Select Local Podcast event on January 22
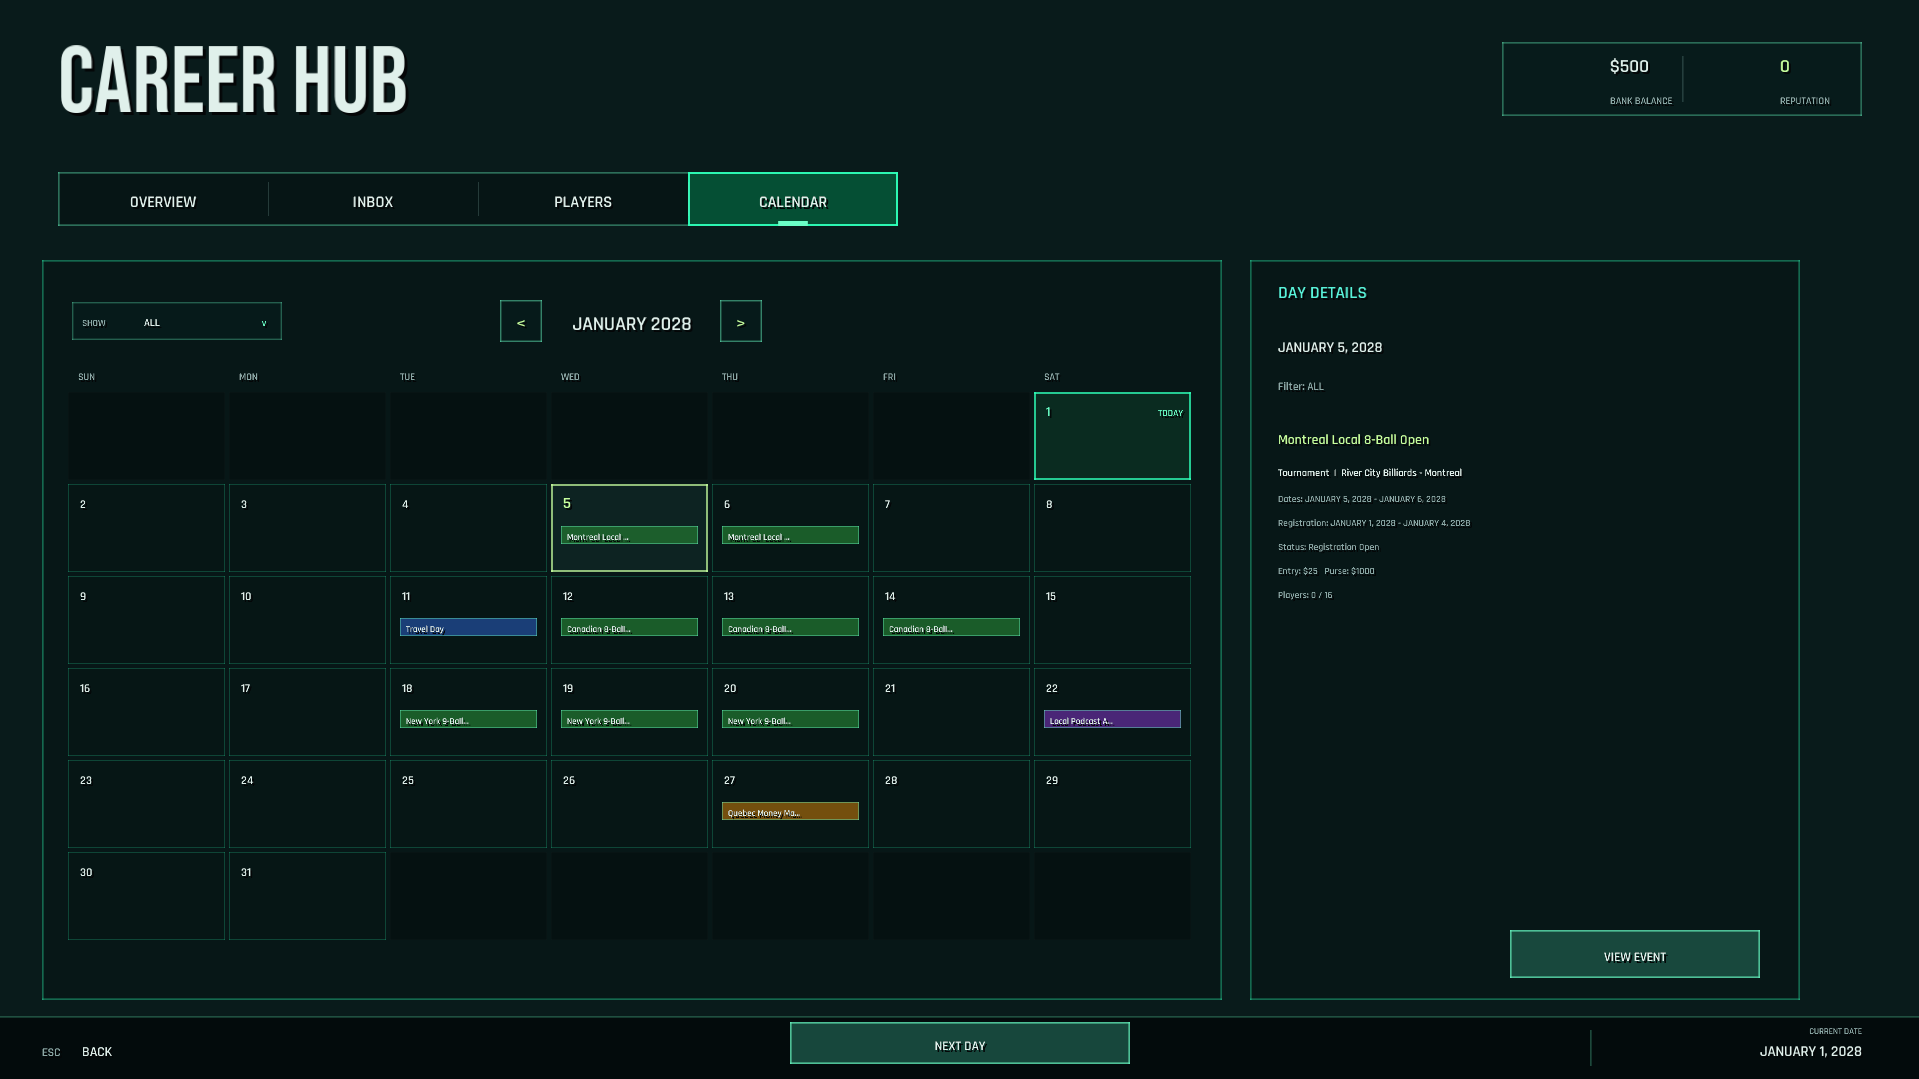Image resolution: width=1919 pixels, height=1079 pixels. pos(1112,720)
